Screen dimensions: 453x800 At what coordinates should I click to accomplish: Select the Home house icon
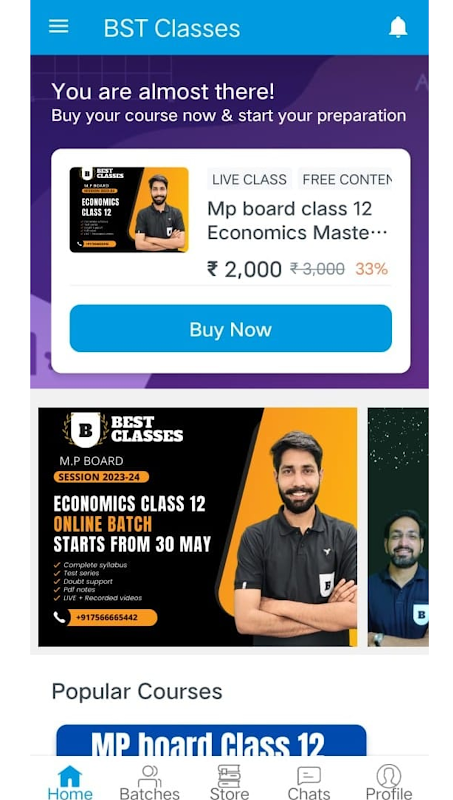click(70, 777)
